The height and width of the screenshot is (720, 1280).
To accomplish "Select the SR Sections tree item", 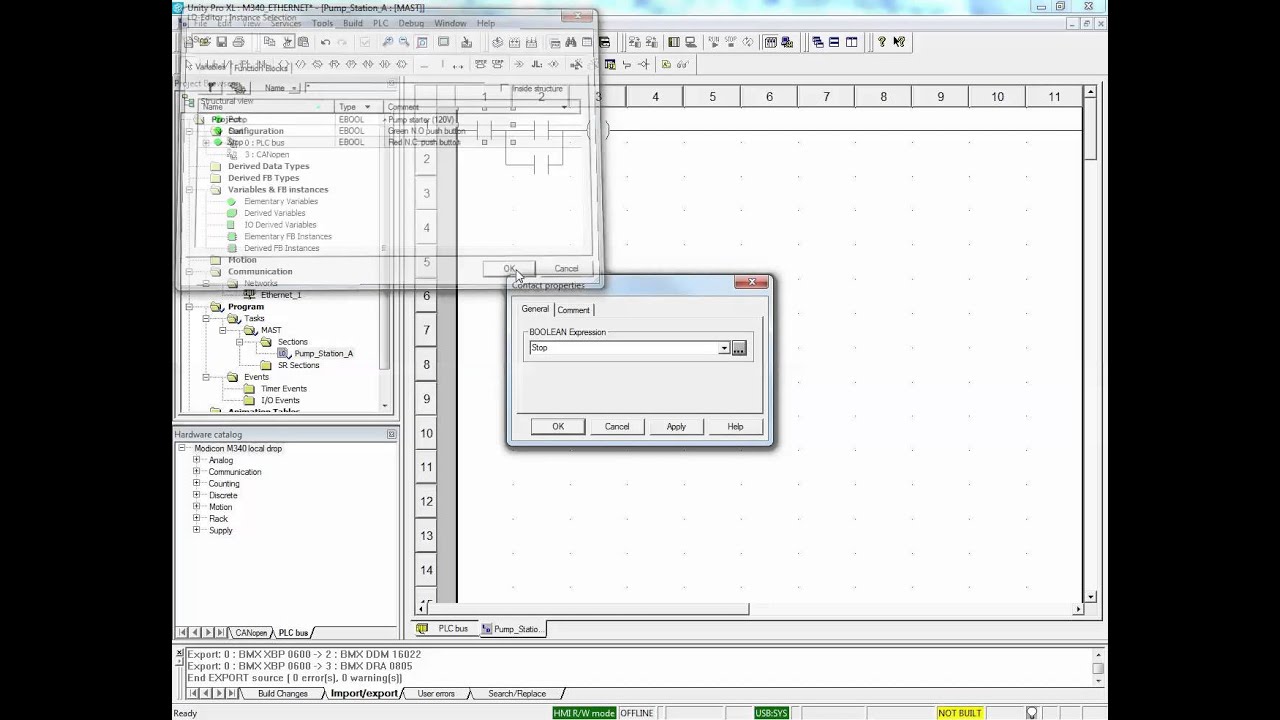I will (298, 365).
